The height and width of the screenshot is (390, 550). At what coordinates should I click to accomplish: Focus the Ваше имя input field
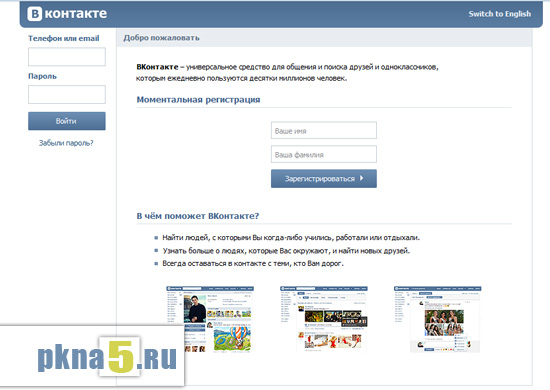tap(324, 130)
